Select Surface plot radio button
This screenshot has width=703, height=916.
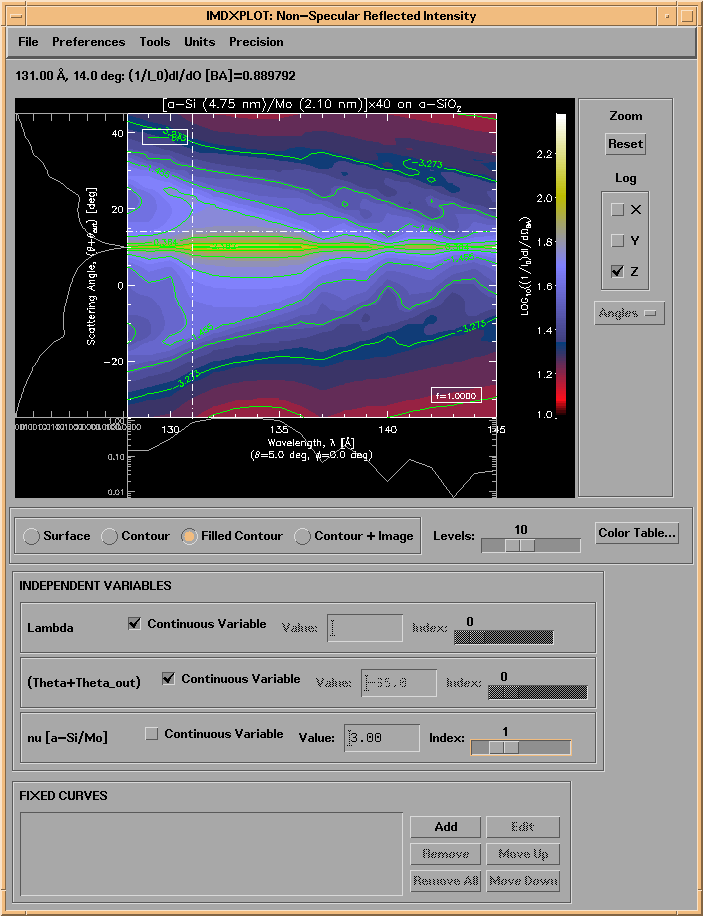click(x=31, y=536)
